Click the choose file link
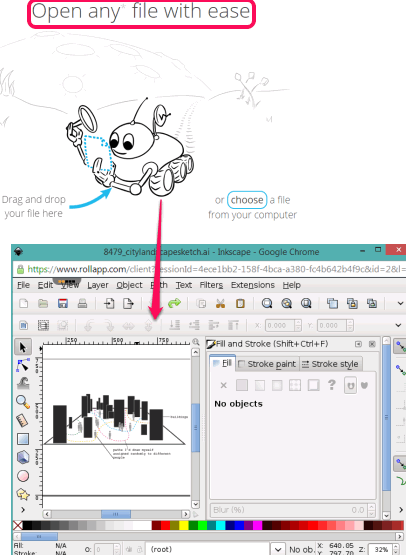The image size is (406, 555). 247,200
